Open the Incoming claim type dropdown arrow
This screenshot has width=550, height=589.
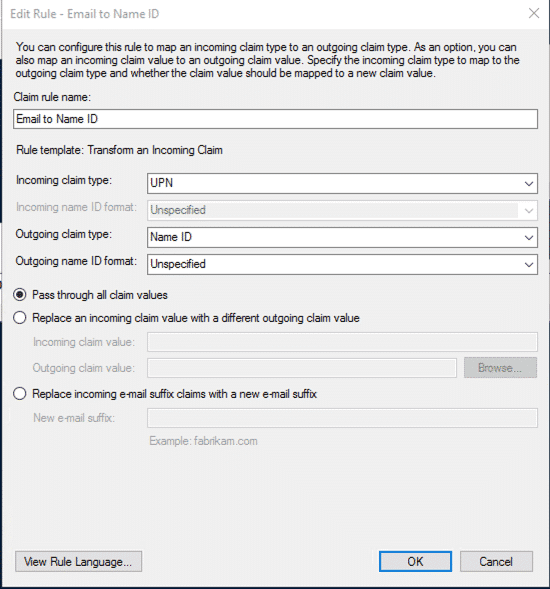(x=529, y=184)
